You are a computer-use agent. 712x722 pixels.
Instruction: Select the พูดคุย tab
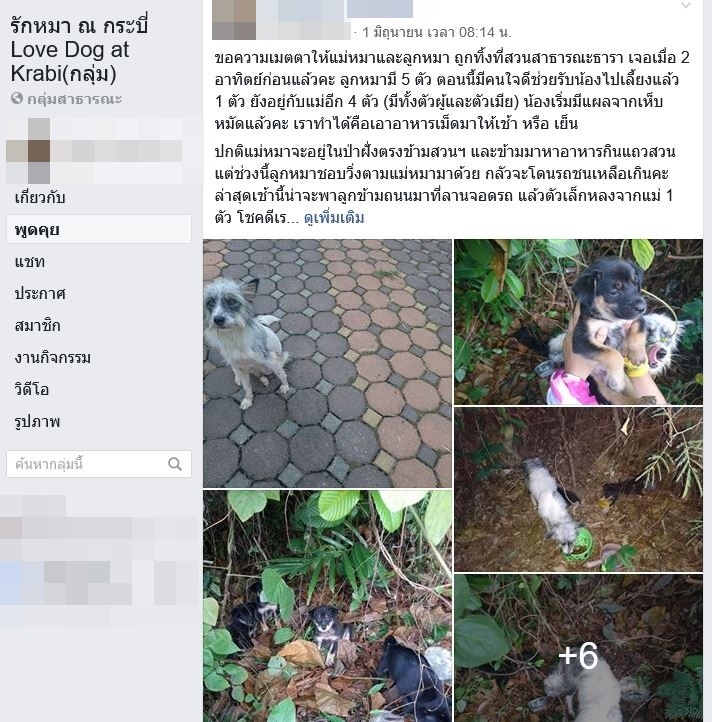(x=99, y=229)
